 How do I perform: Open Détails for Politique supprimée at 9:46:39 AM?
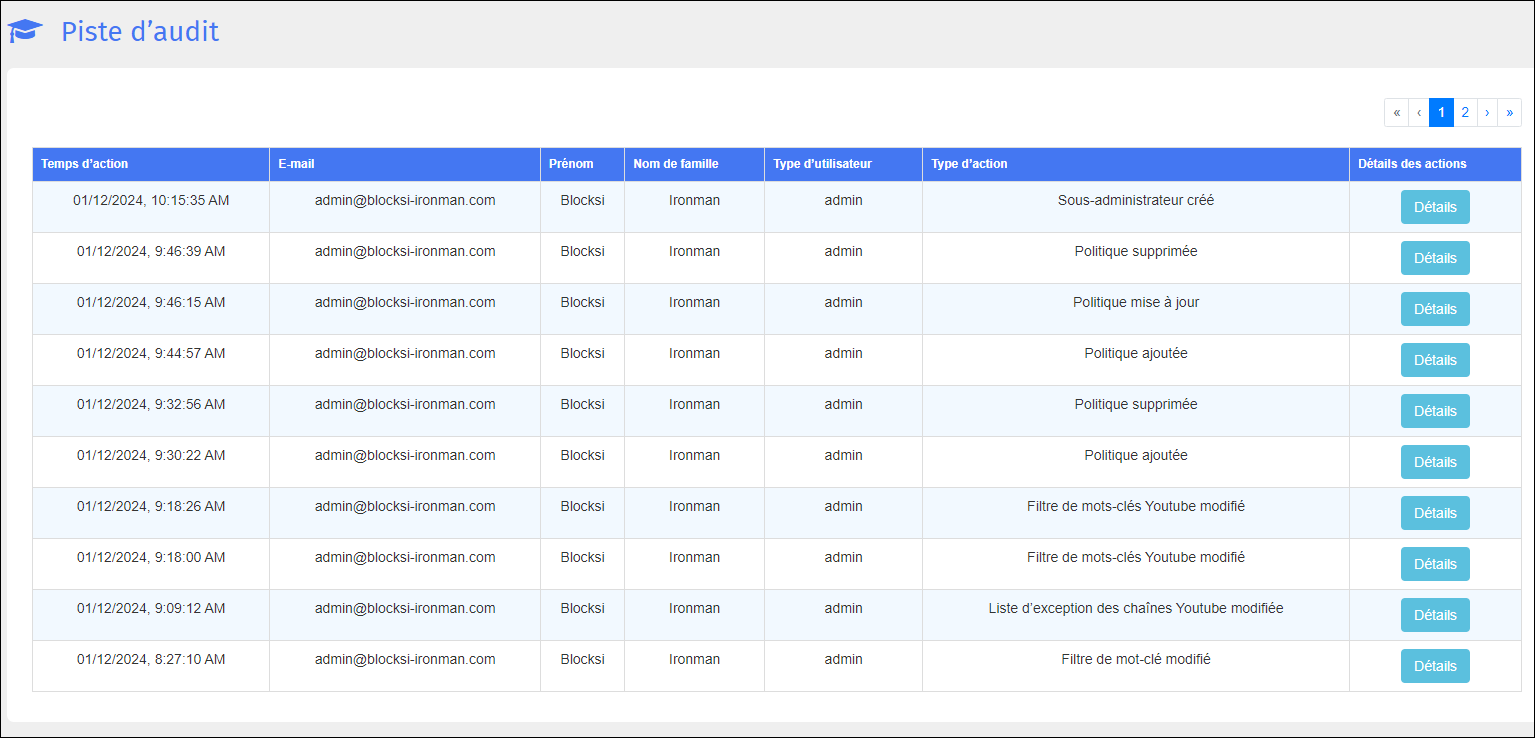coord(1435,258)
